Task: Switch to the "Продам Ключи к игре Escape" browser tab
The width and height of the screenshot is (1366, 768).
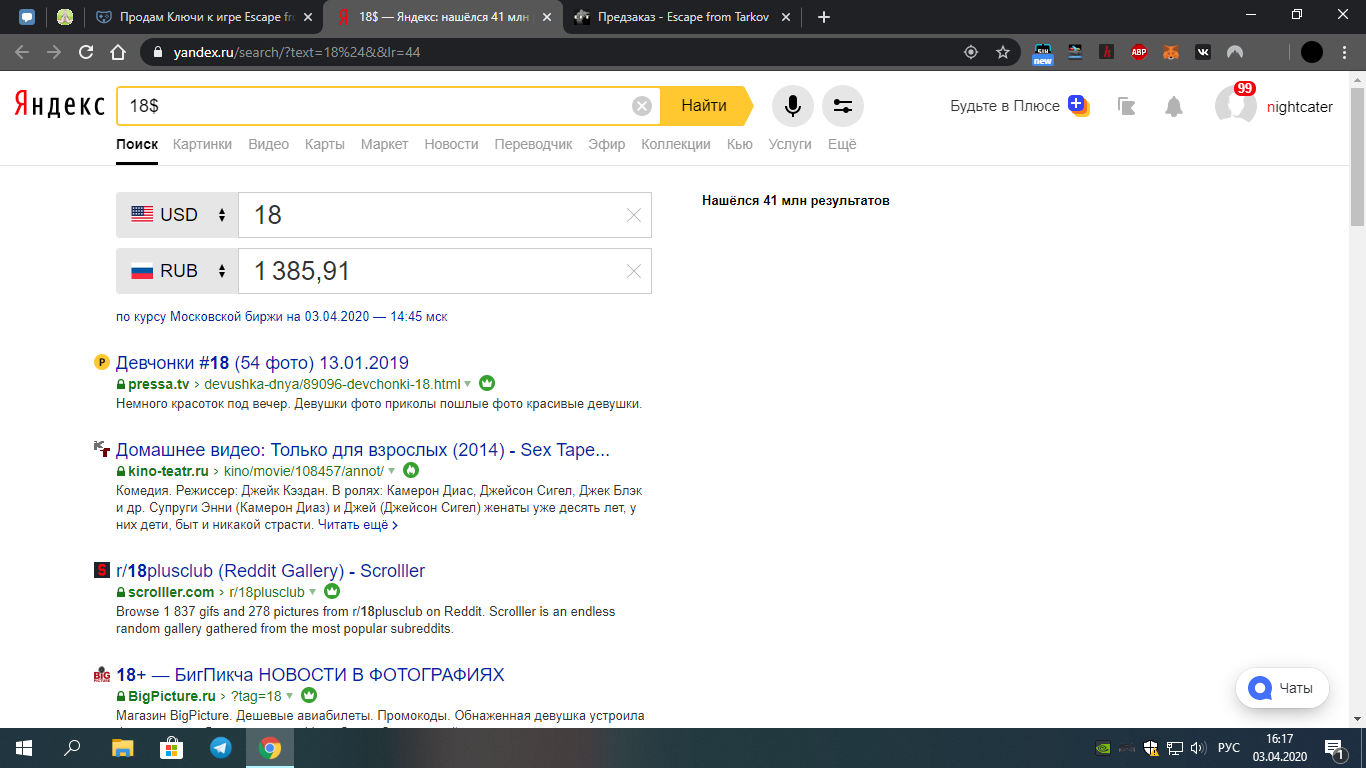Action: [x=205, y=17]
